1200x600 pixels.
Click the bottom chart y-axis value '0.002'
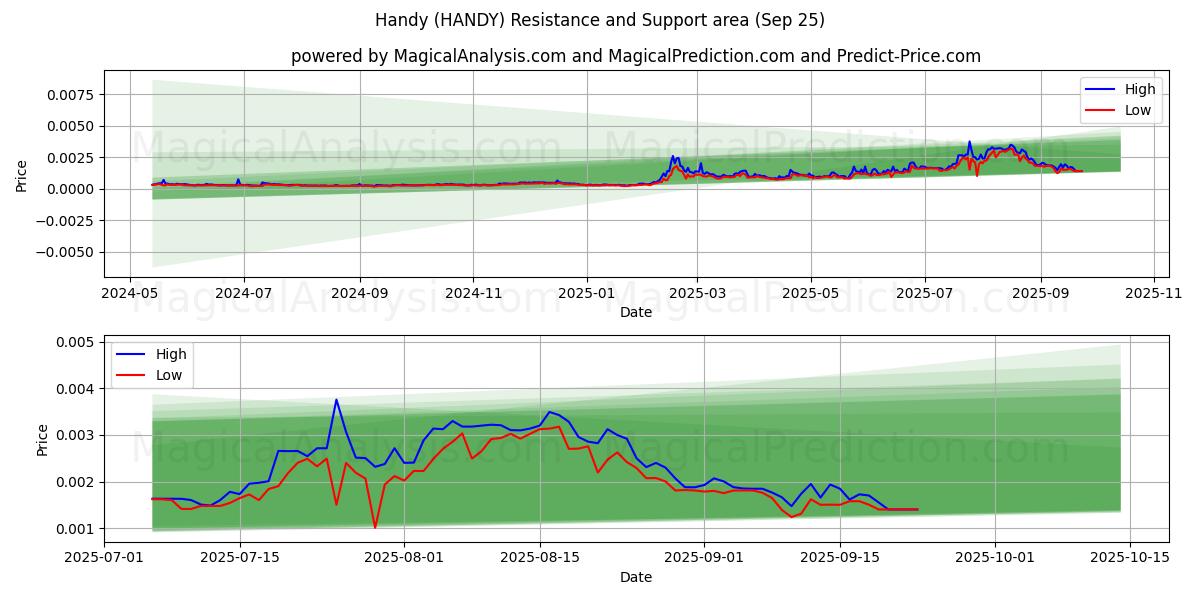click(75, 482)
